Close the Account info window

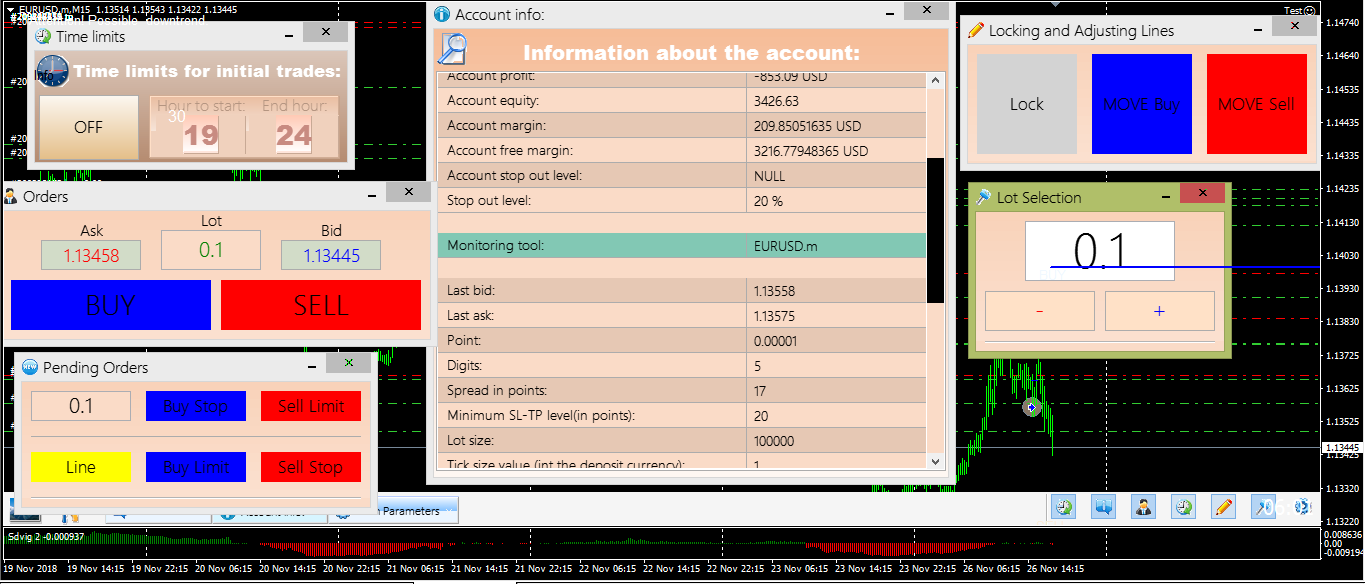[926, 10]
